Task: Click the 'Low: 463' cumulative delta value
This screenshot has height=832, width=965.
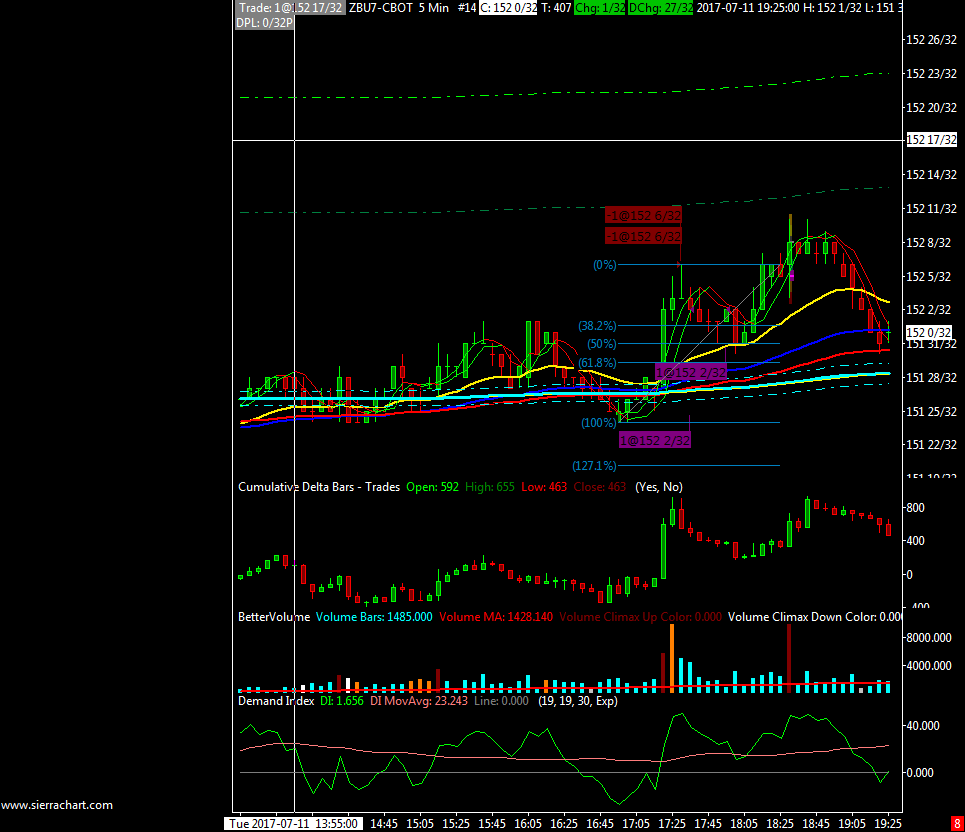Action: 543,487
